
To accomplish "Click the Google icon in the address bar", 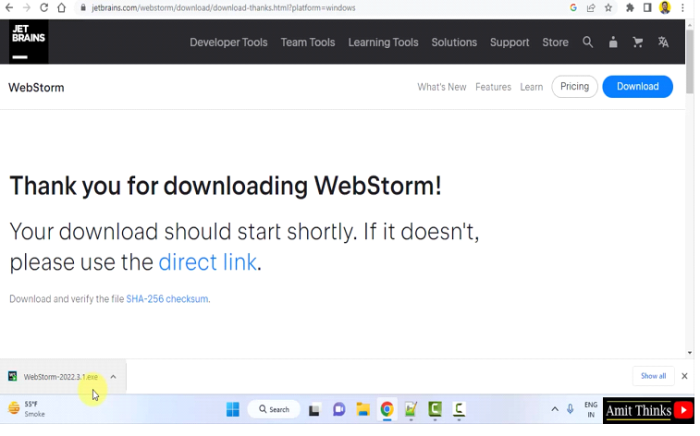I will pos(573,8).
